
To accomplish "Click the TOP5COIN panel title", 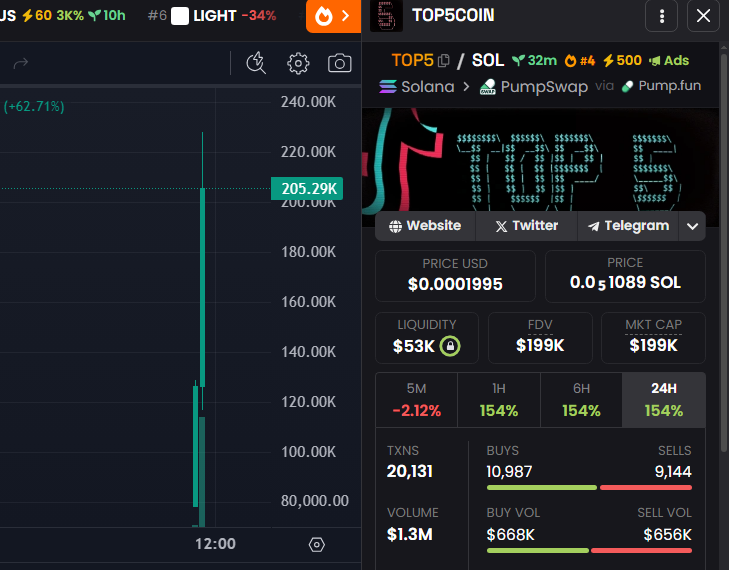I will coord(453,15).
